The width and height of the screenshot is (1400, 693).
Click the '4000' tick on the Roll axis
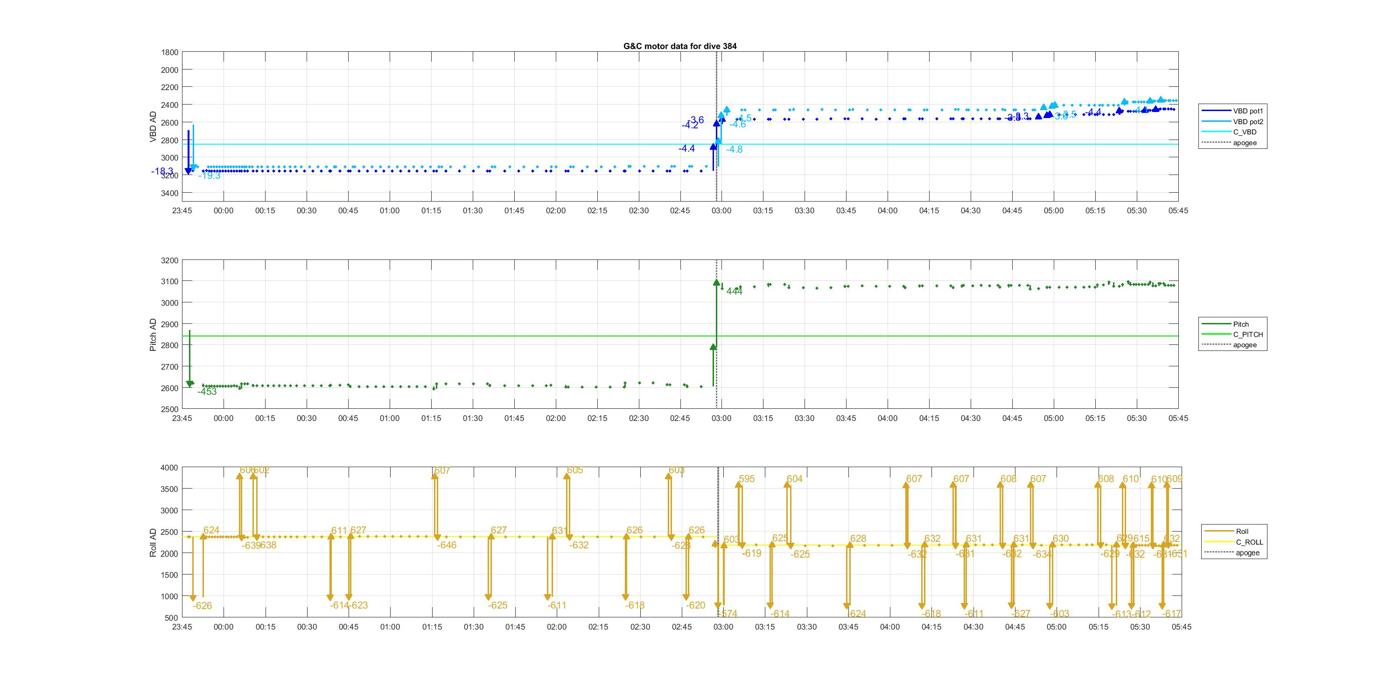(170, 468)
